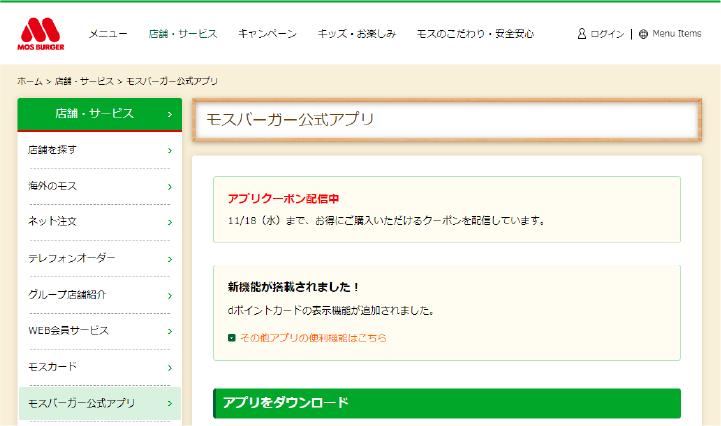Click the chevron on the テレフォンオーダー row
The image size is (721, 426).
click(x=170, y=259)
